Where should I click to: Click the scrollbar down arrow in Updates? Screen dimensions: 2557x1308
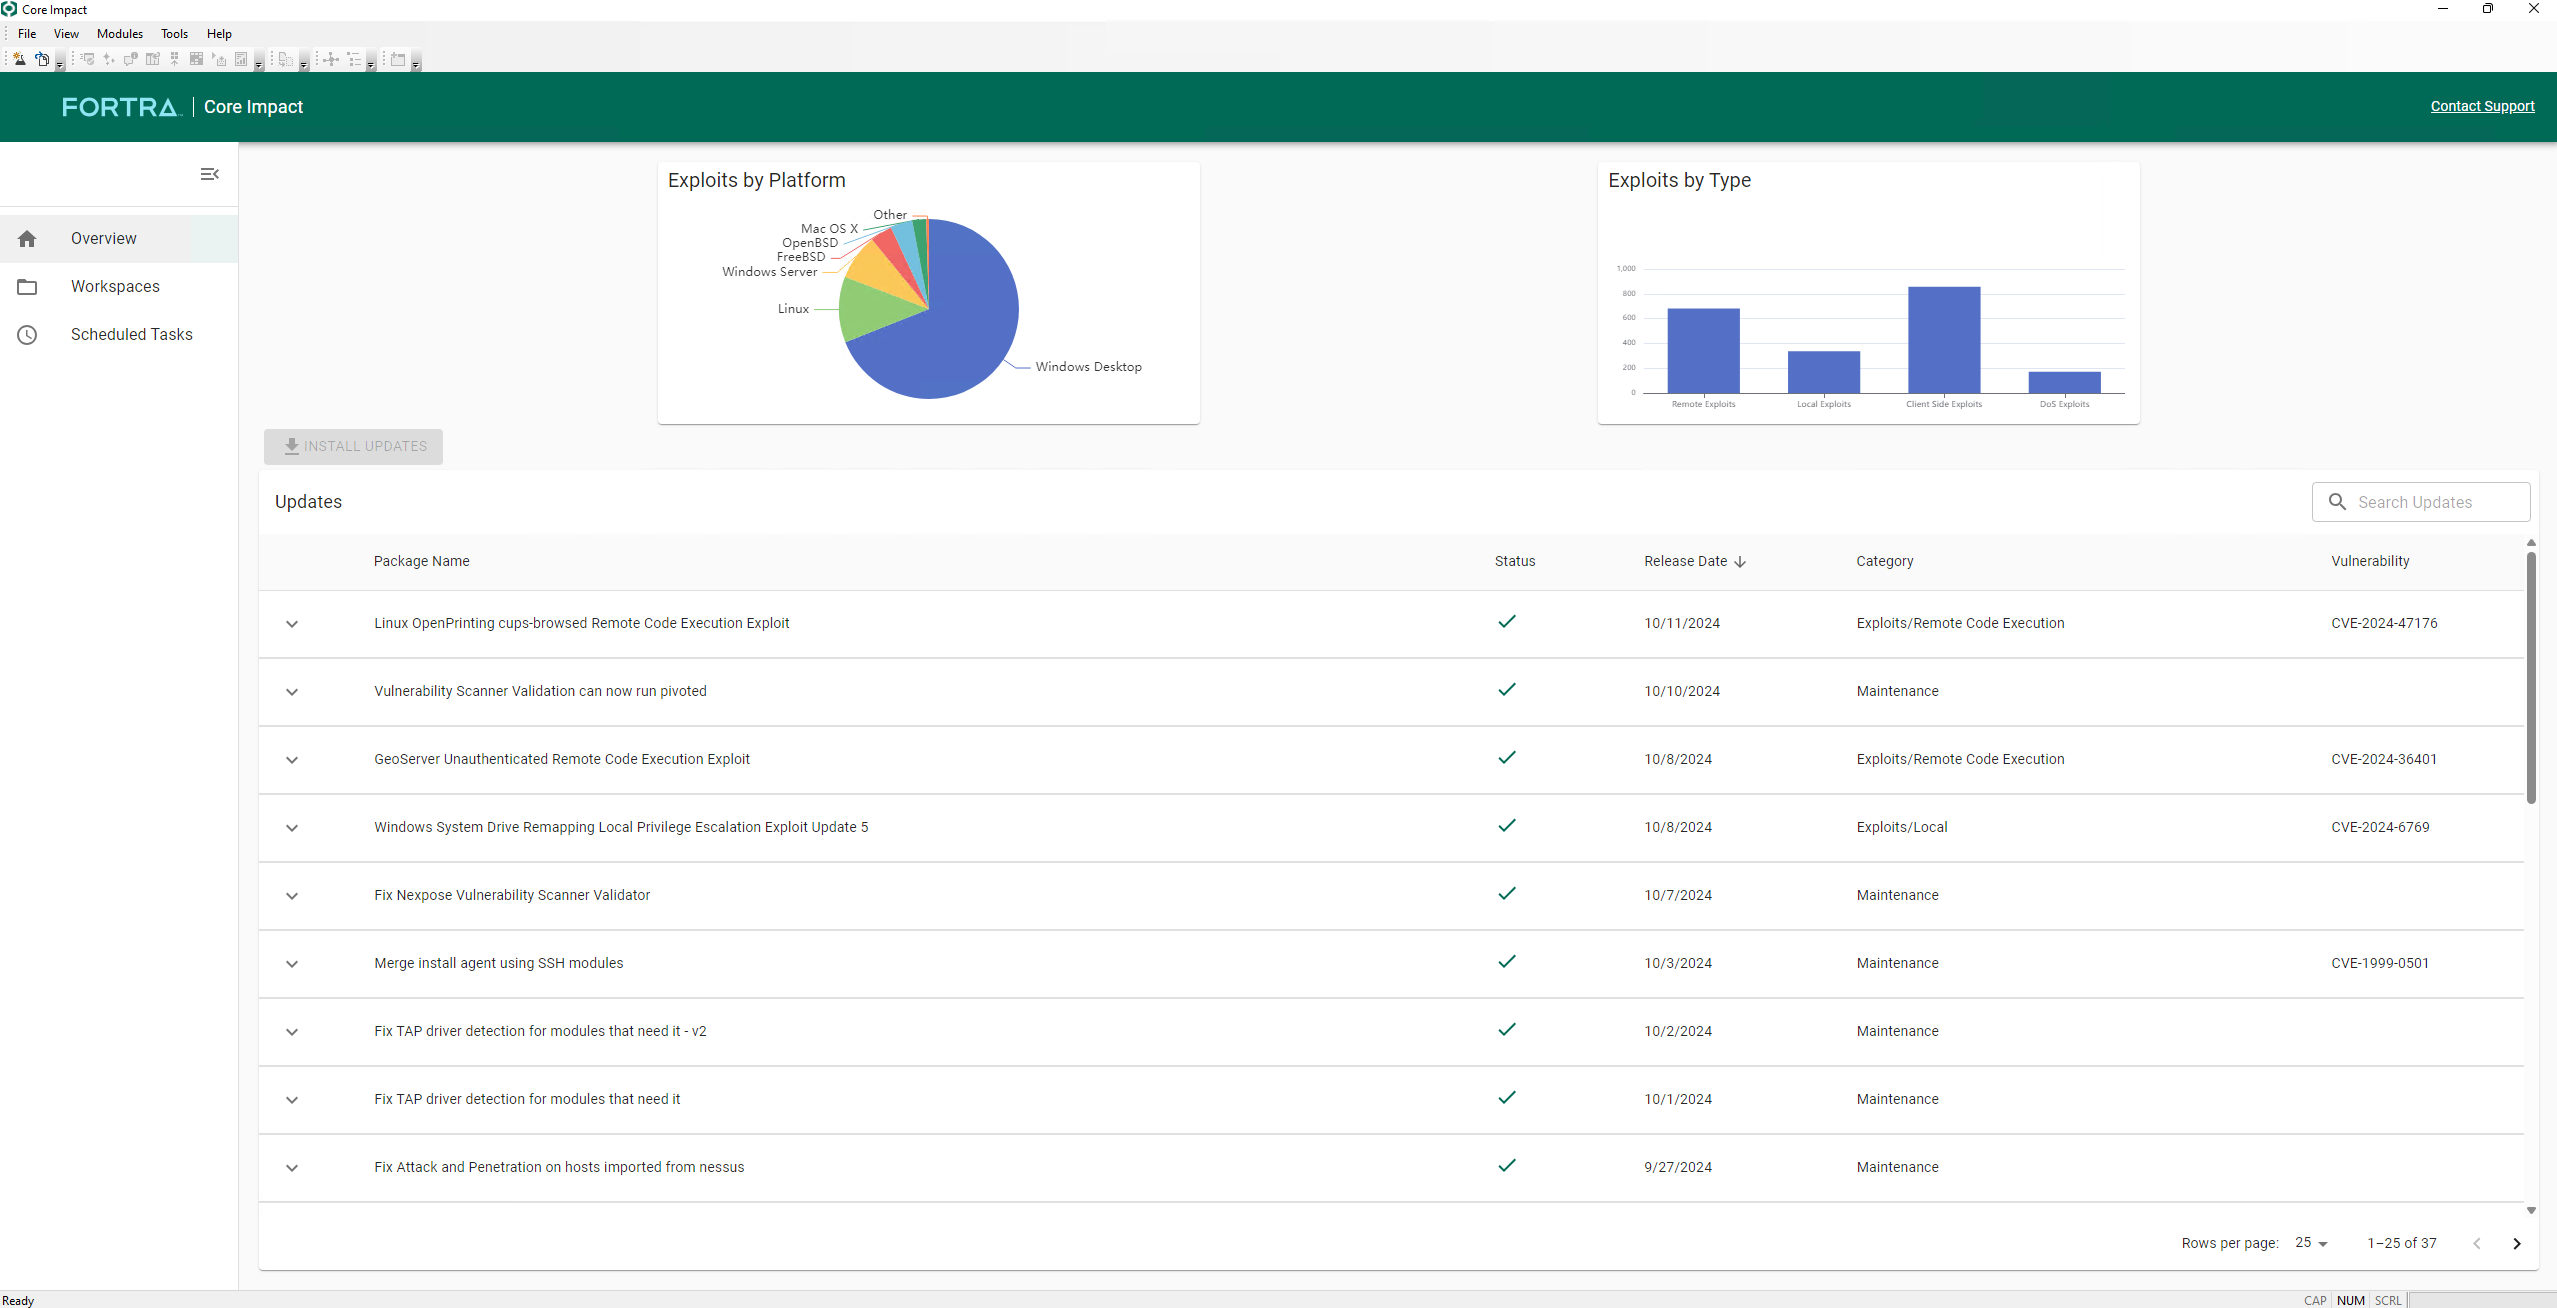tap(2531, 1210)
